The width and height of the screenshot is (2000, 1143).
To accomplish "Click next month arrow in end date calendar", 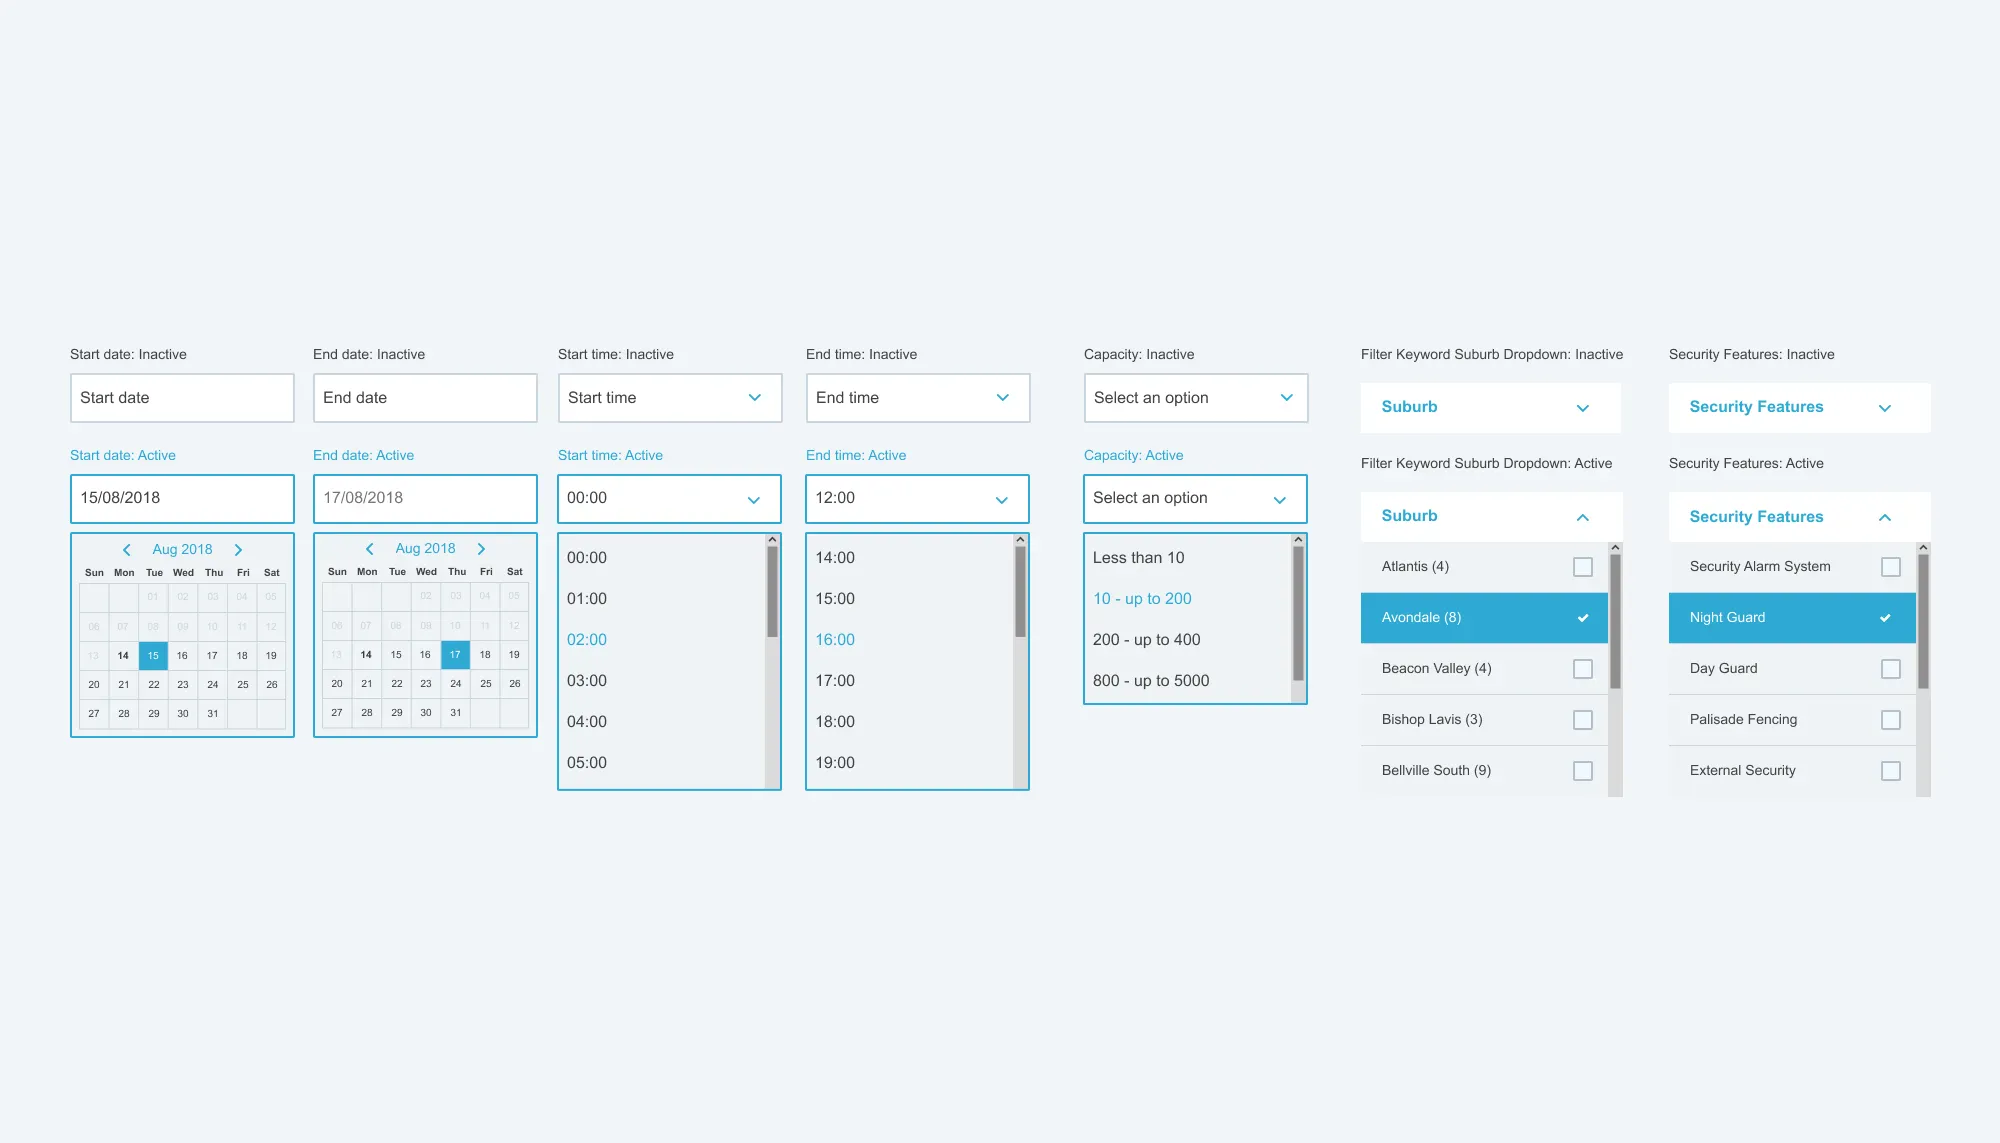I will pos(481,549).
